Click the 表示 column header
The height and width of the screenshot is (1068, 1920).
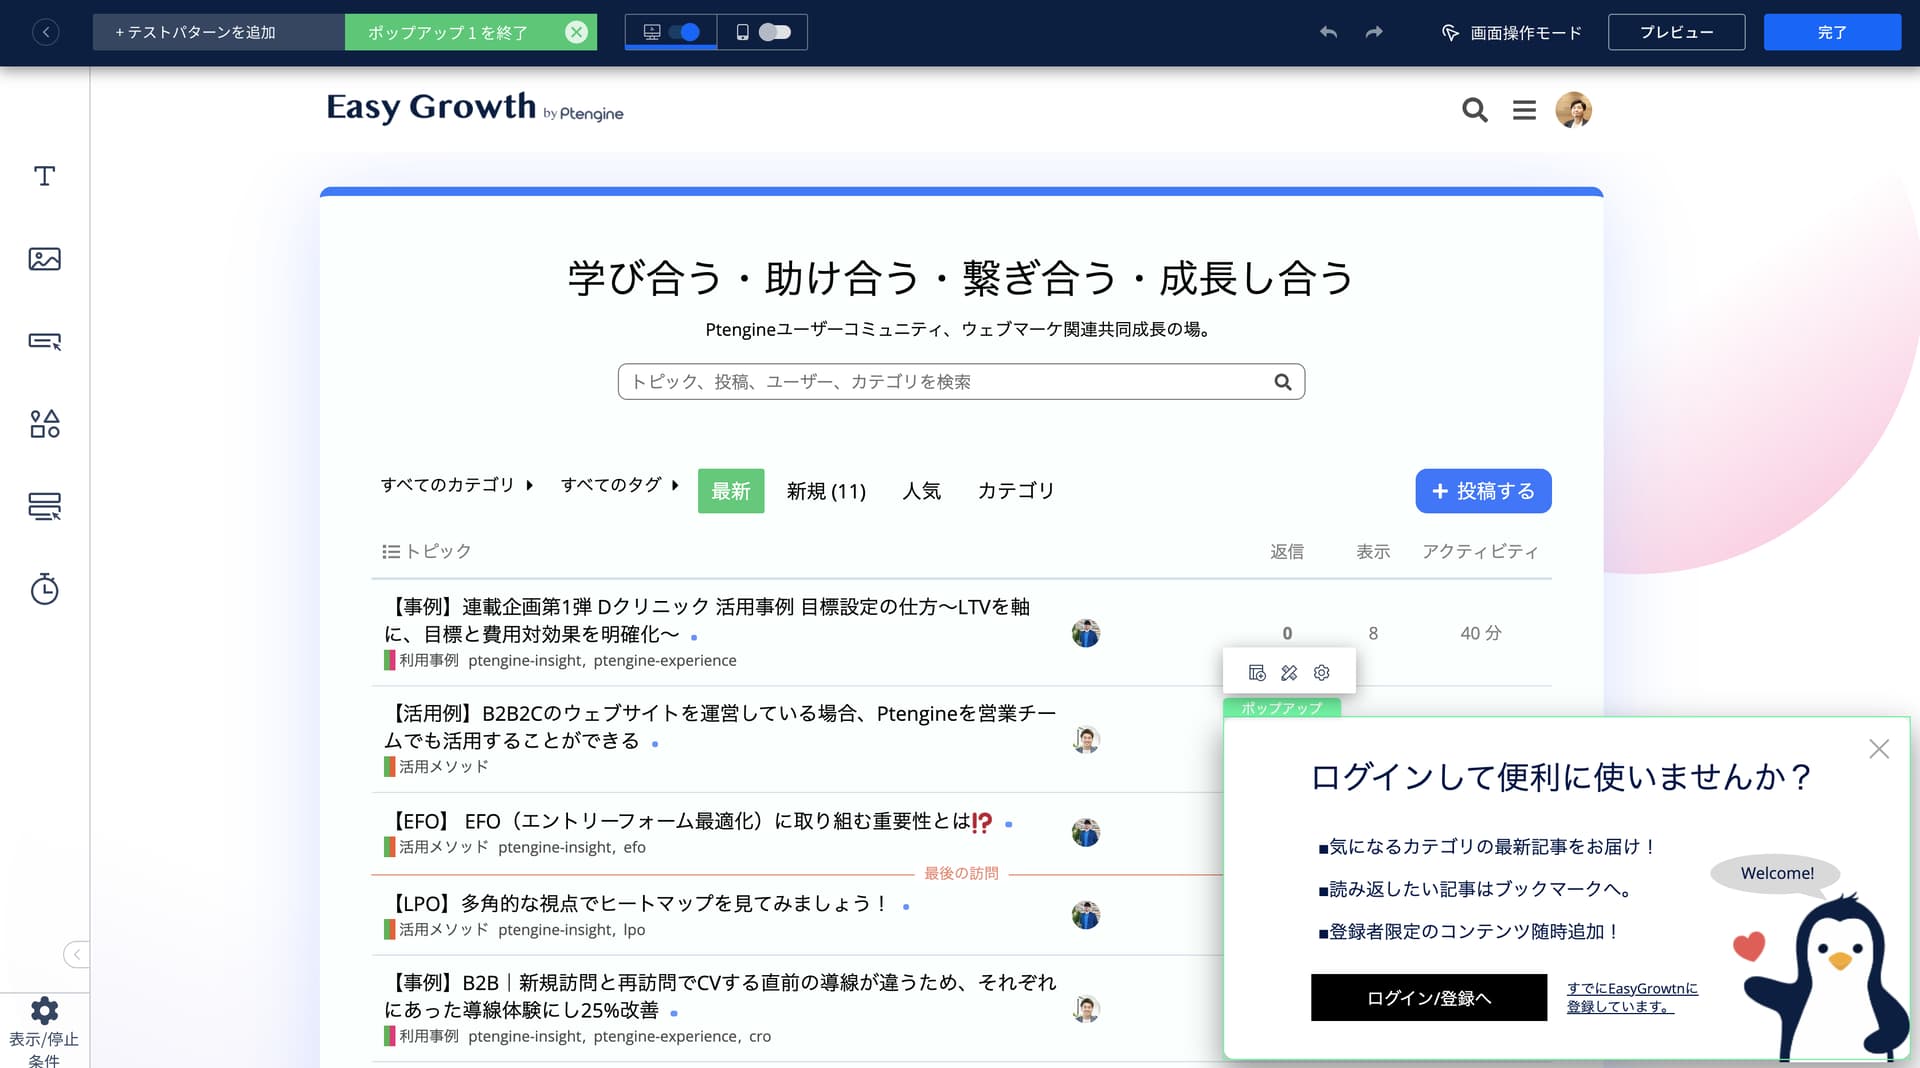[1373, 551]
